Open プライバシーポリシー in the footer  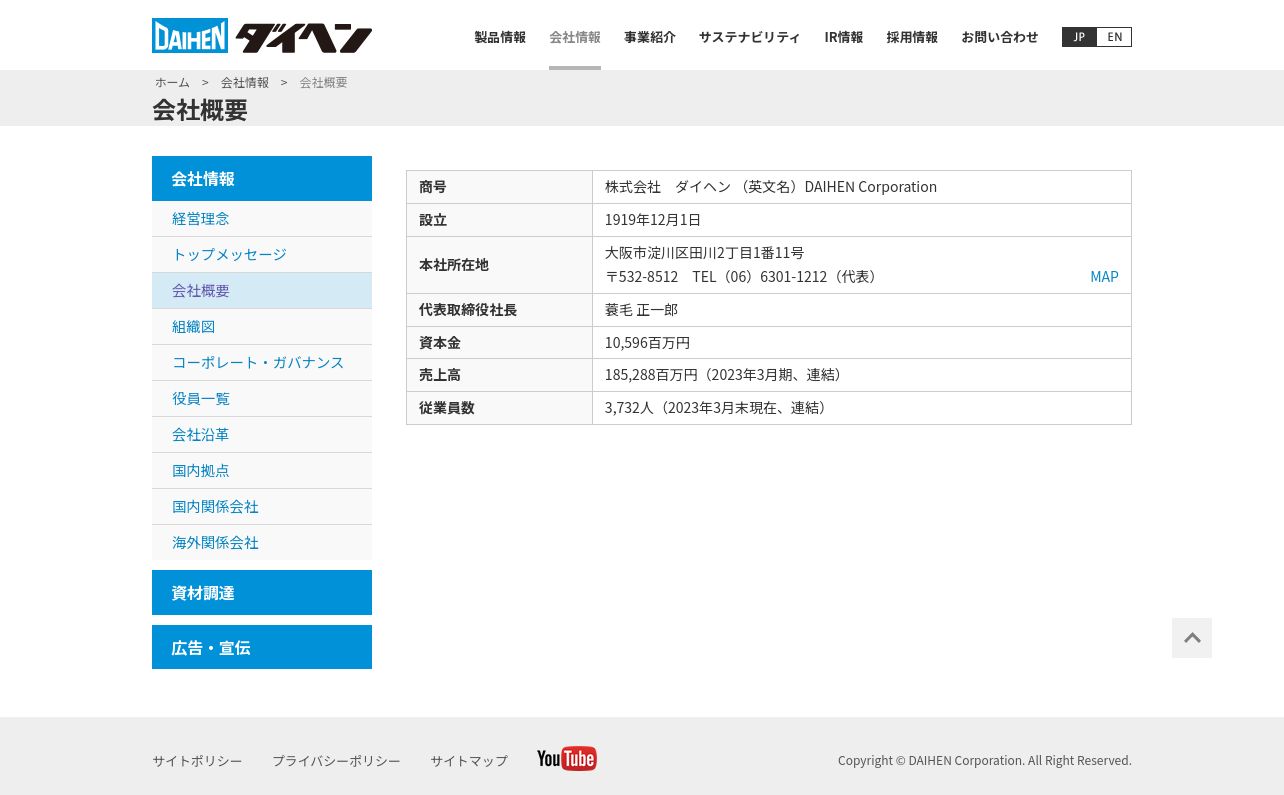(x=336, y=761)
